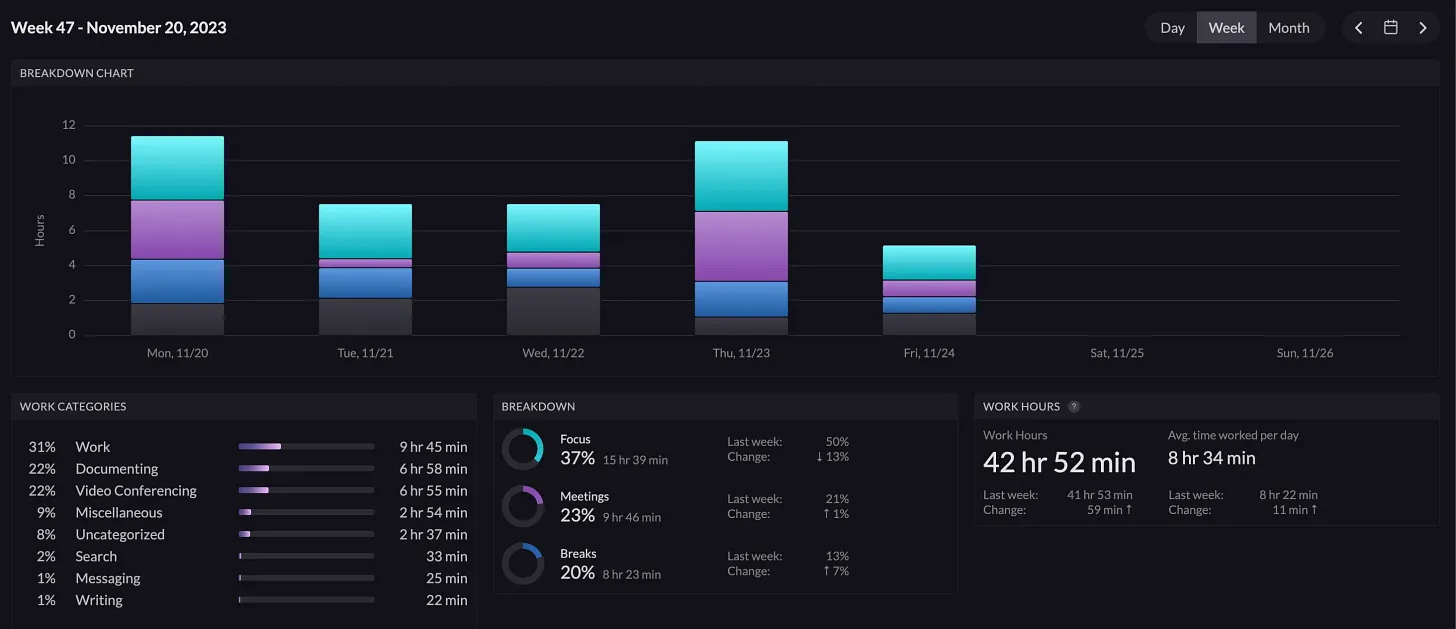Screen dimensions: 1456x629
Task: Click the 'Video Conferencing' category name
Action: click(136, 491)
